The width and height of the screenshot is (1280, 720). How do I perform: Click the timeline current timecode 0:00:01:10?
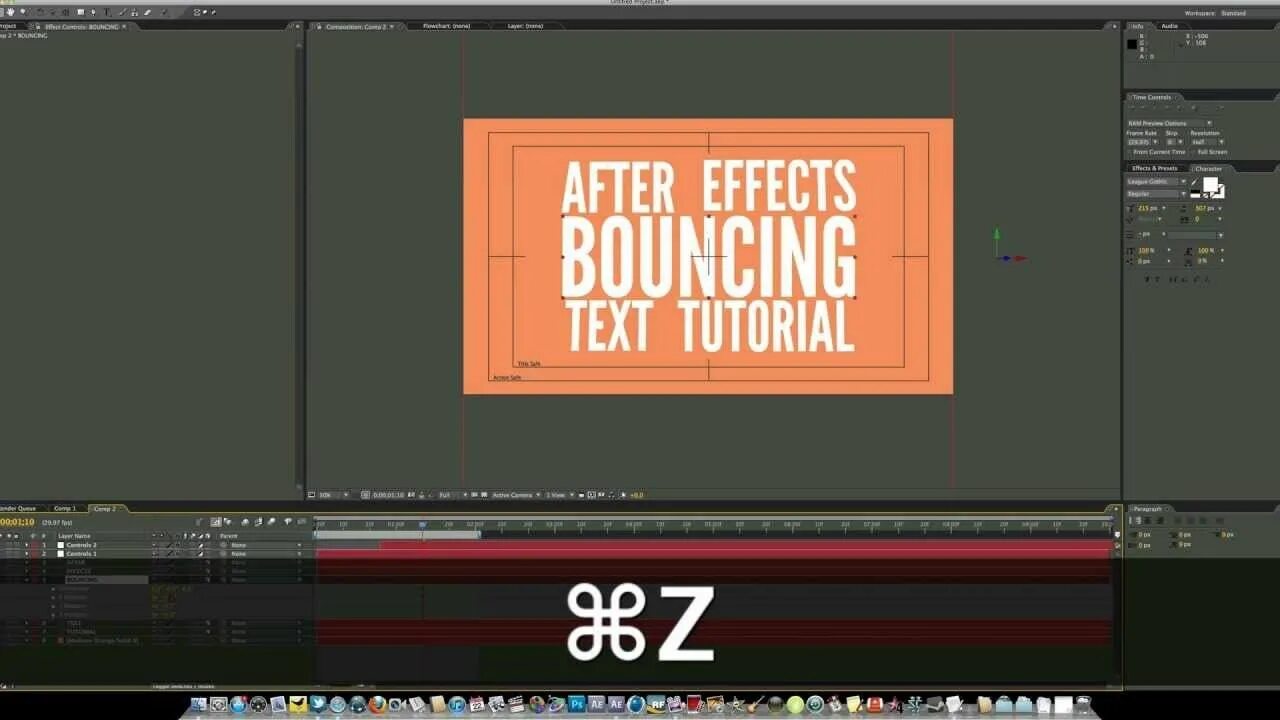pyautogui.click(x=17, y=522)
